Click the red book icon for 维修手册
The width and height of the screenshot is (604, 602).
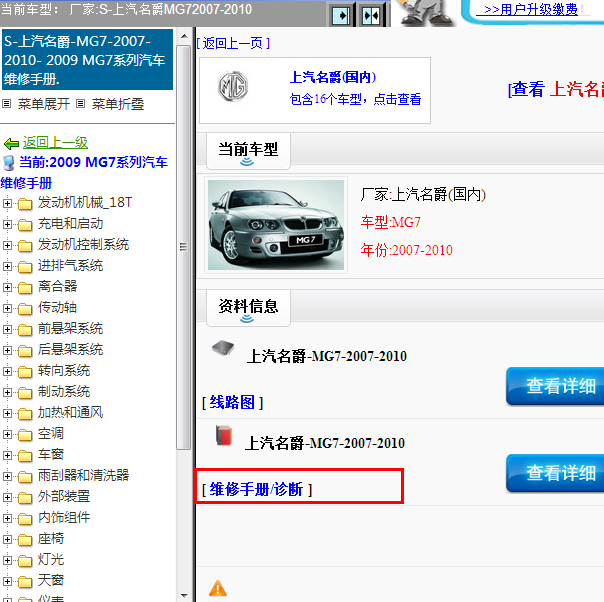click(223, 435)
